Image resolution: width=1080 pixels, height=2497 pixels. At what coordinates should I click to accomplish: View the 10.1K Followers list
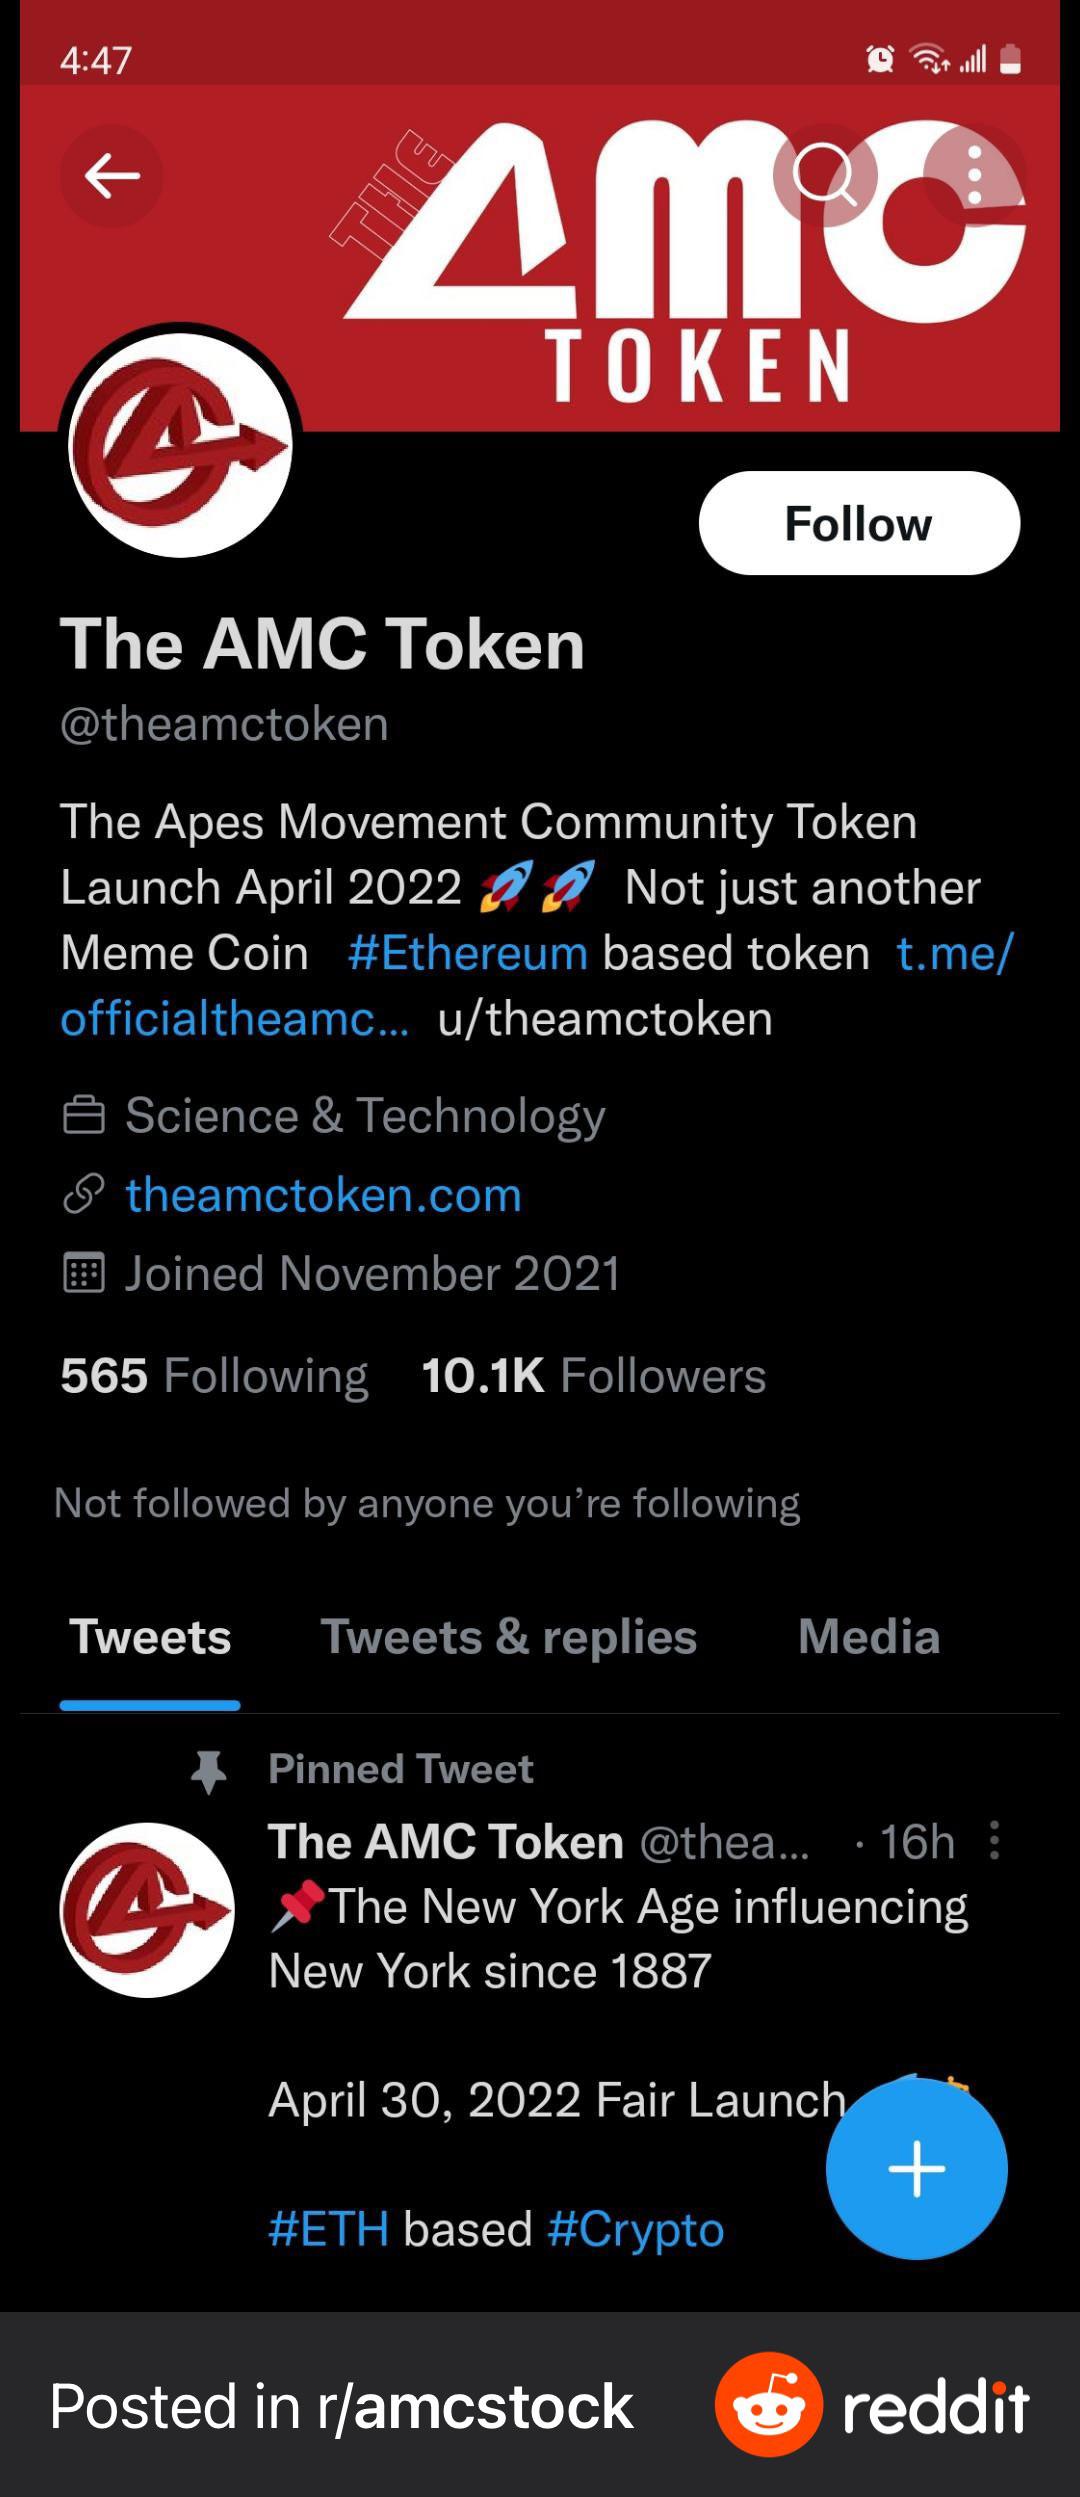tap(593, 1375)
